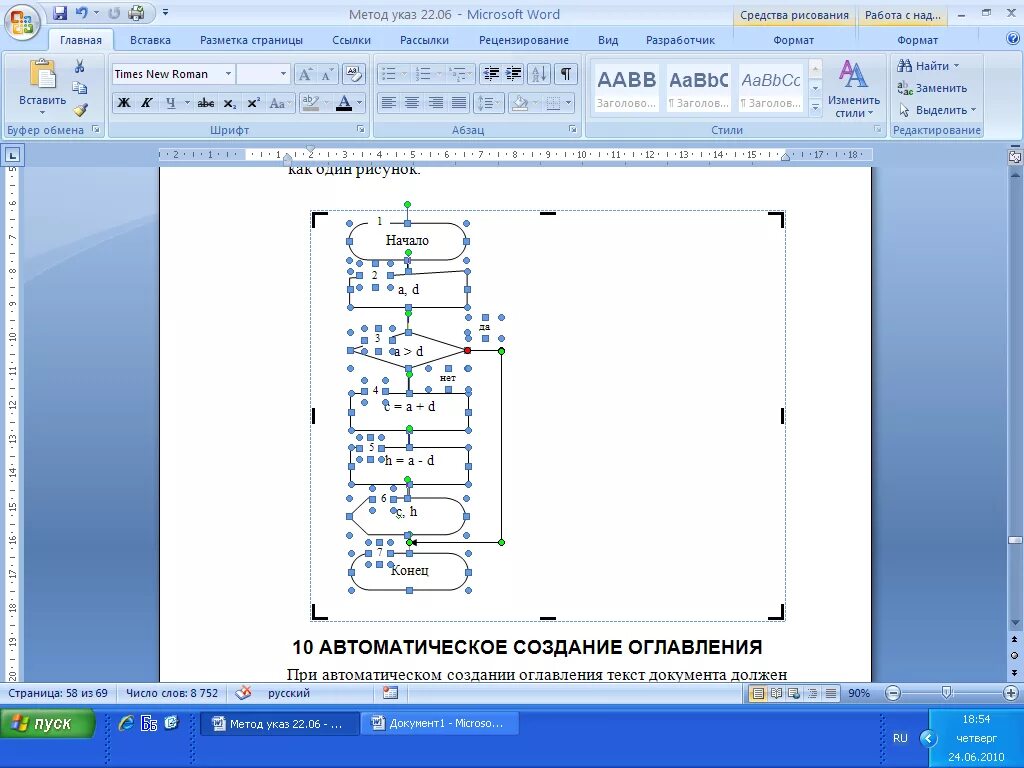
Task: Click the Office button
Action: click(21, 21)
